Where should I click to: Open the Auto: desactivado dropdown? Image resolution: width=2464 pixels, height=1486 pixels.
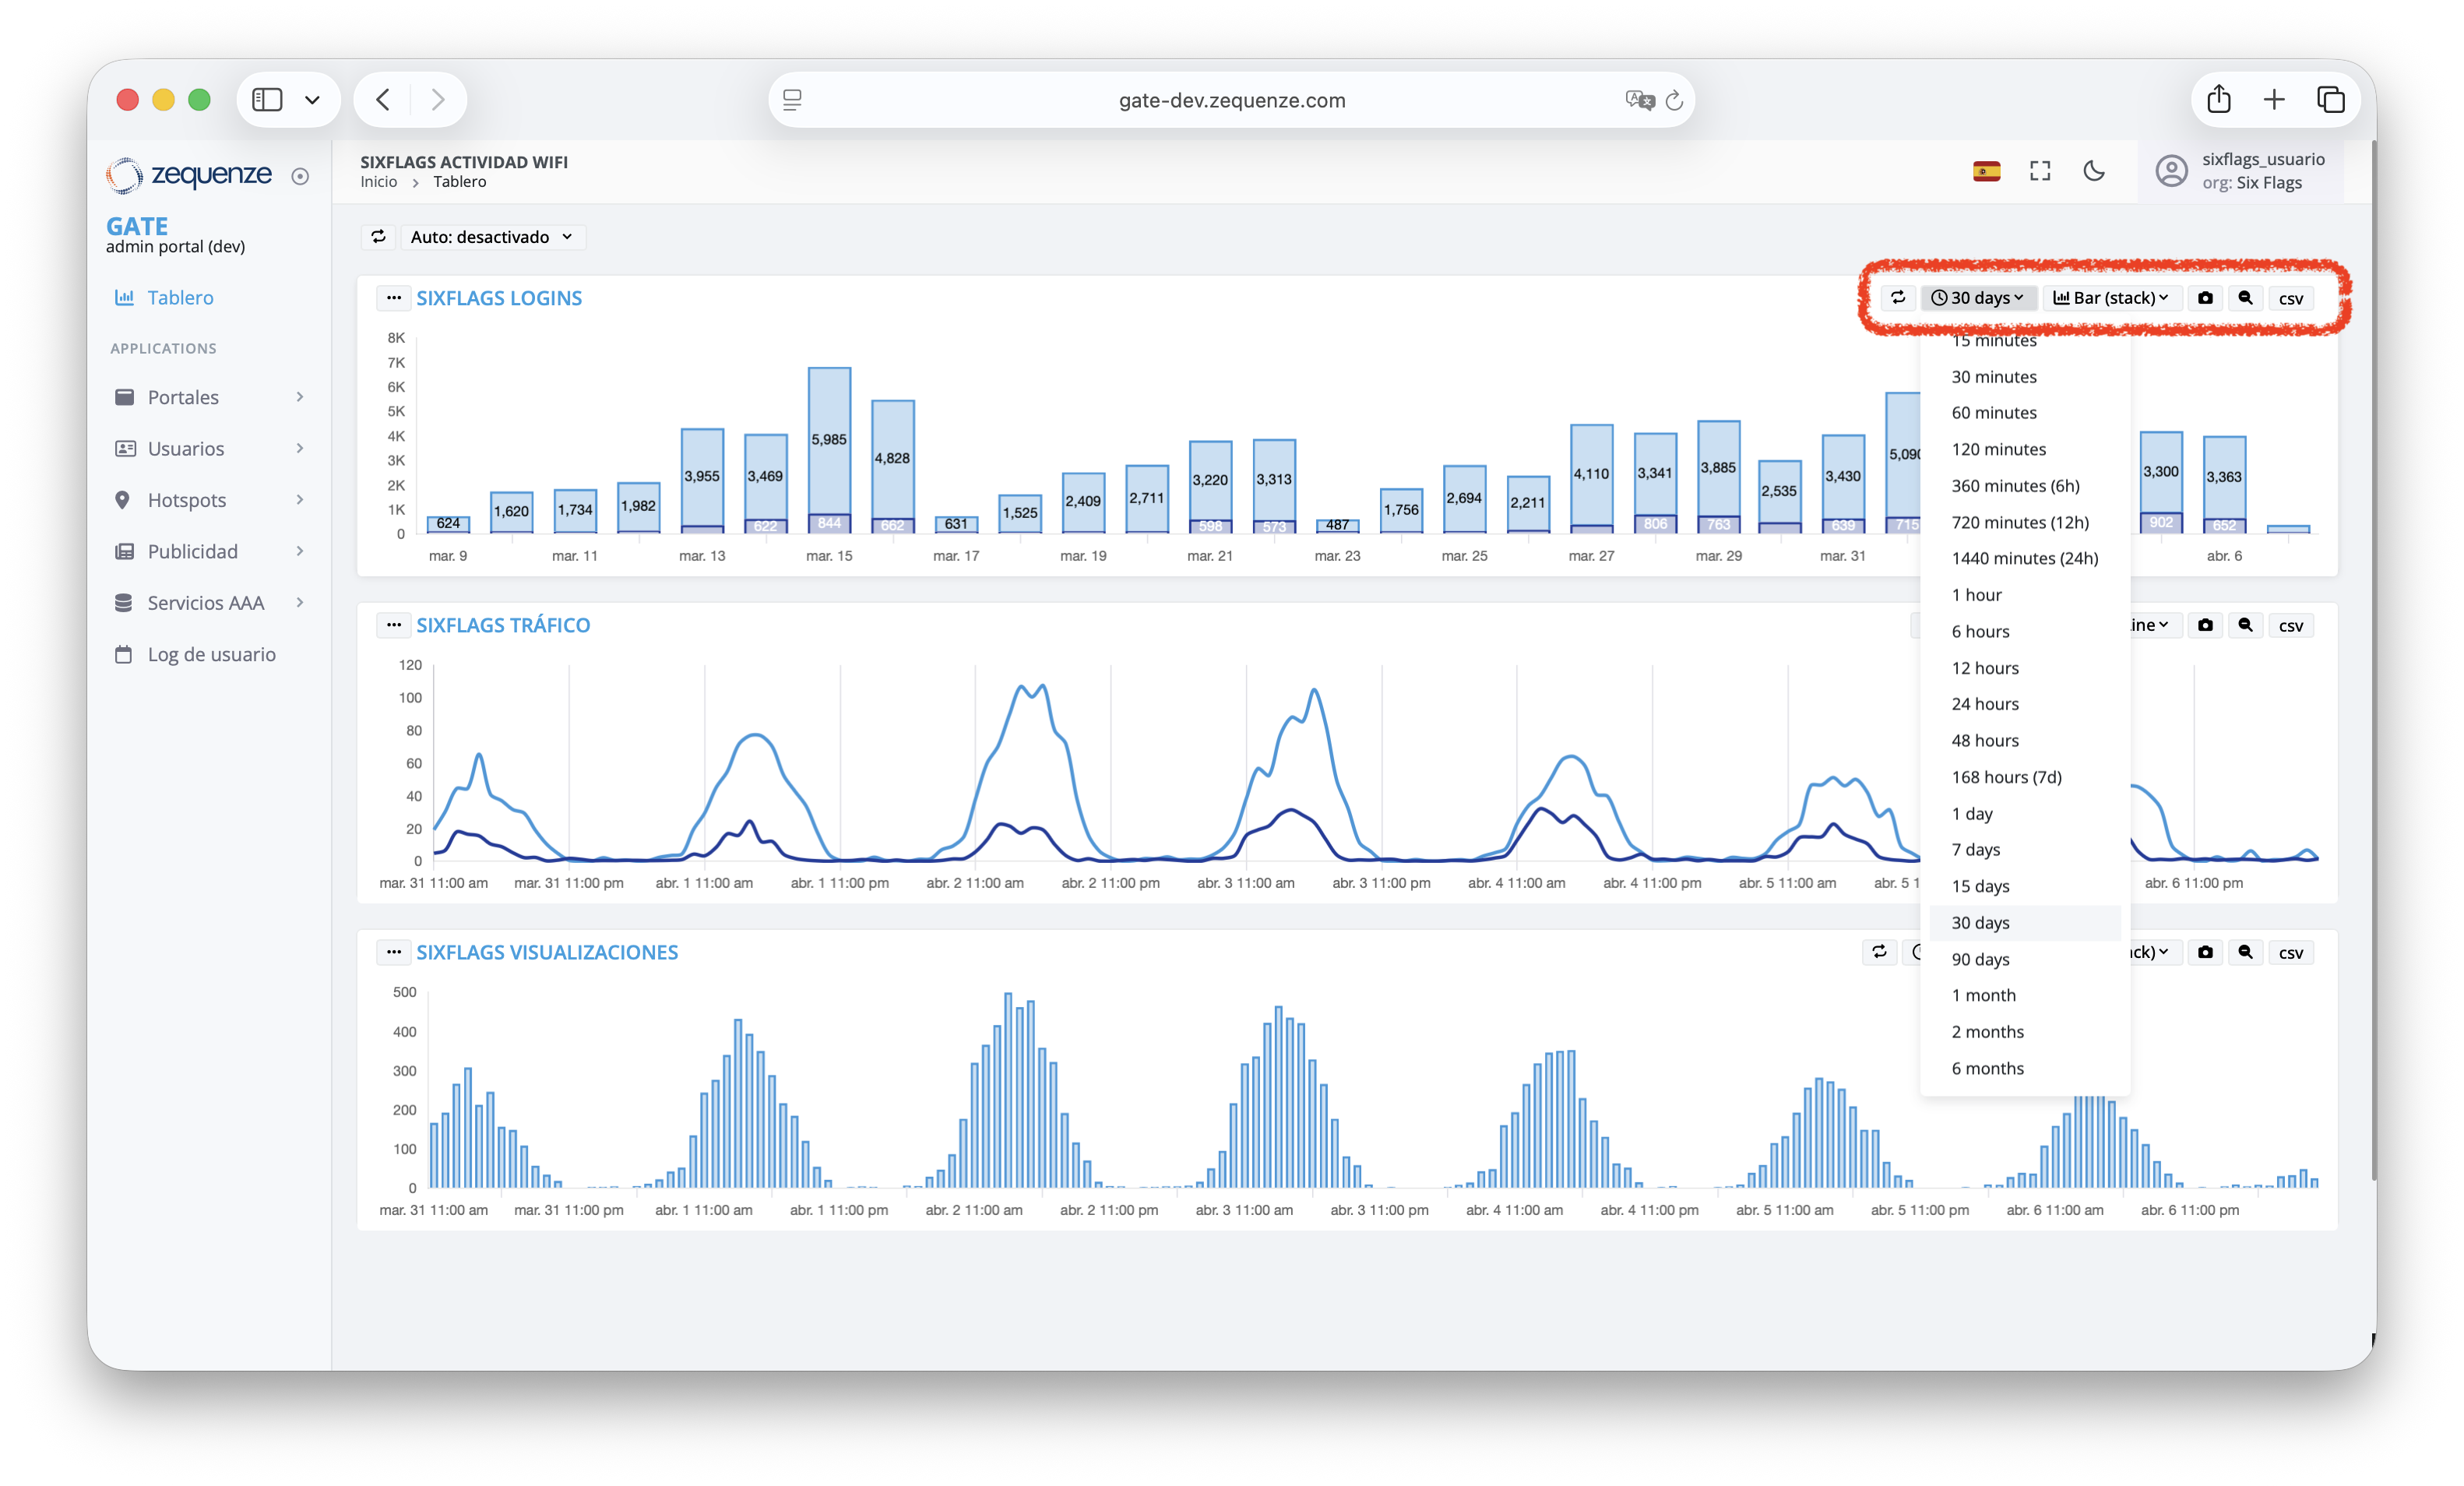[x=491, y=237]
